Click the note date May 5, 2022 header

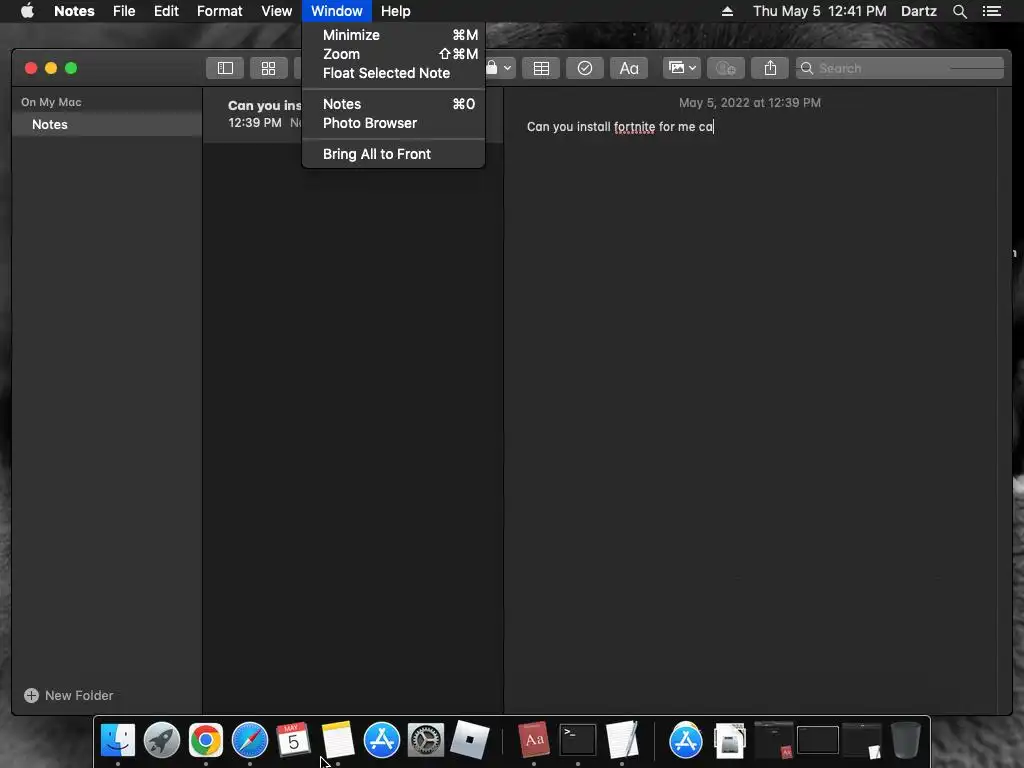tap(750, 103)
